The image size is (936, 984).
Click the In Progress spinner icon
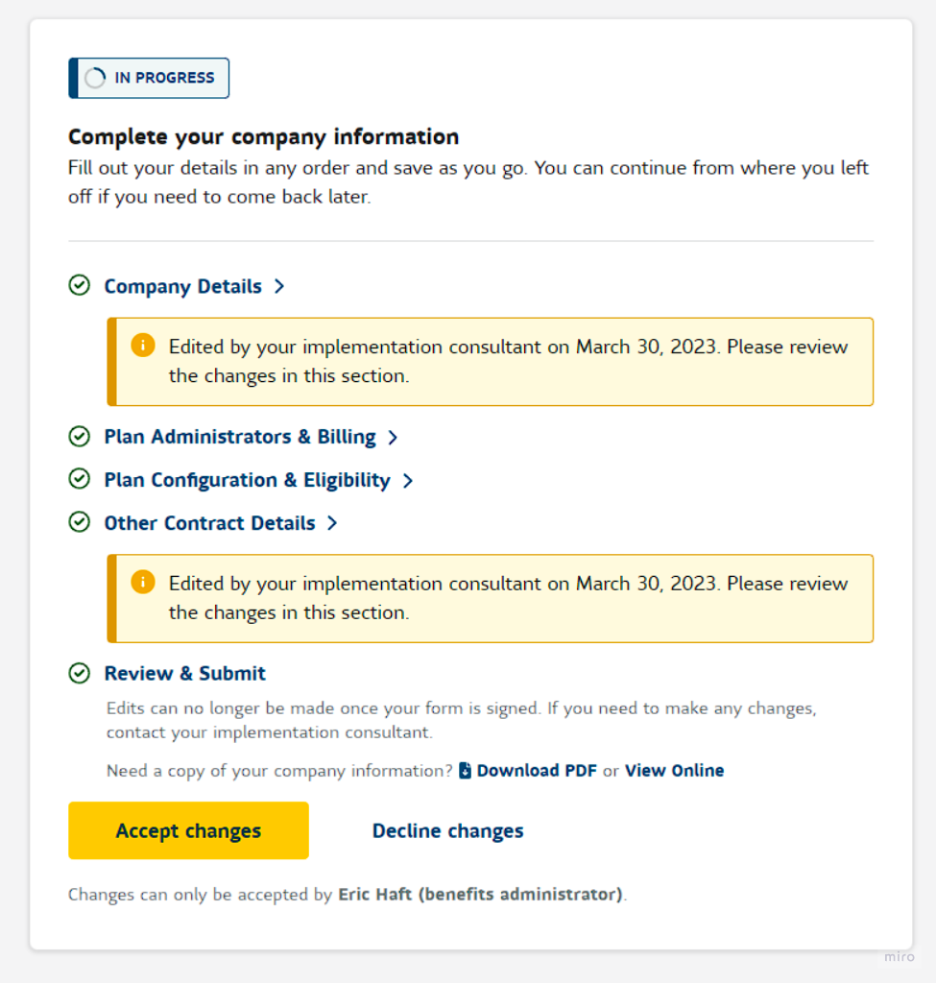tap(95, 78)
